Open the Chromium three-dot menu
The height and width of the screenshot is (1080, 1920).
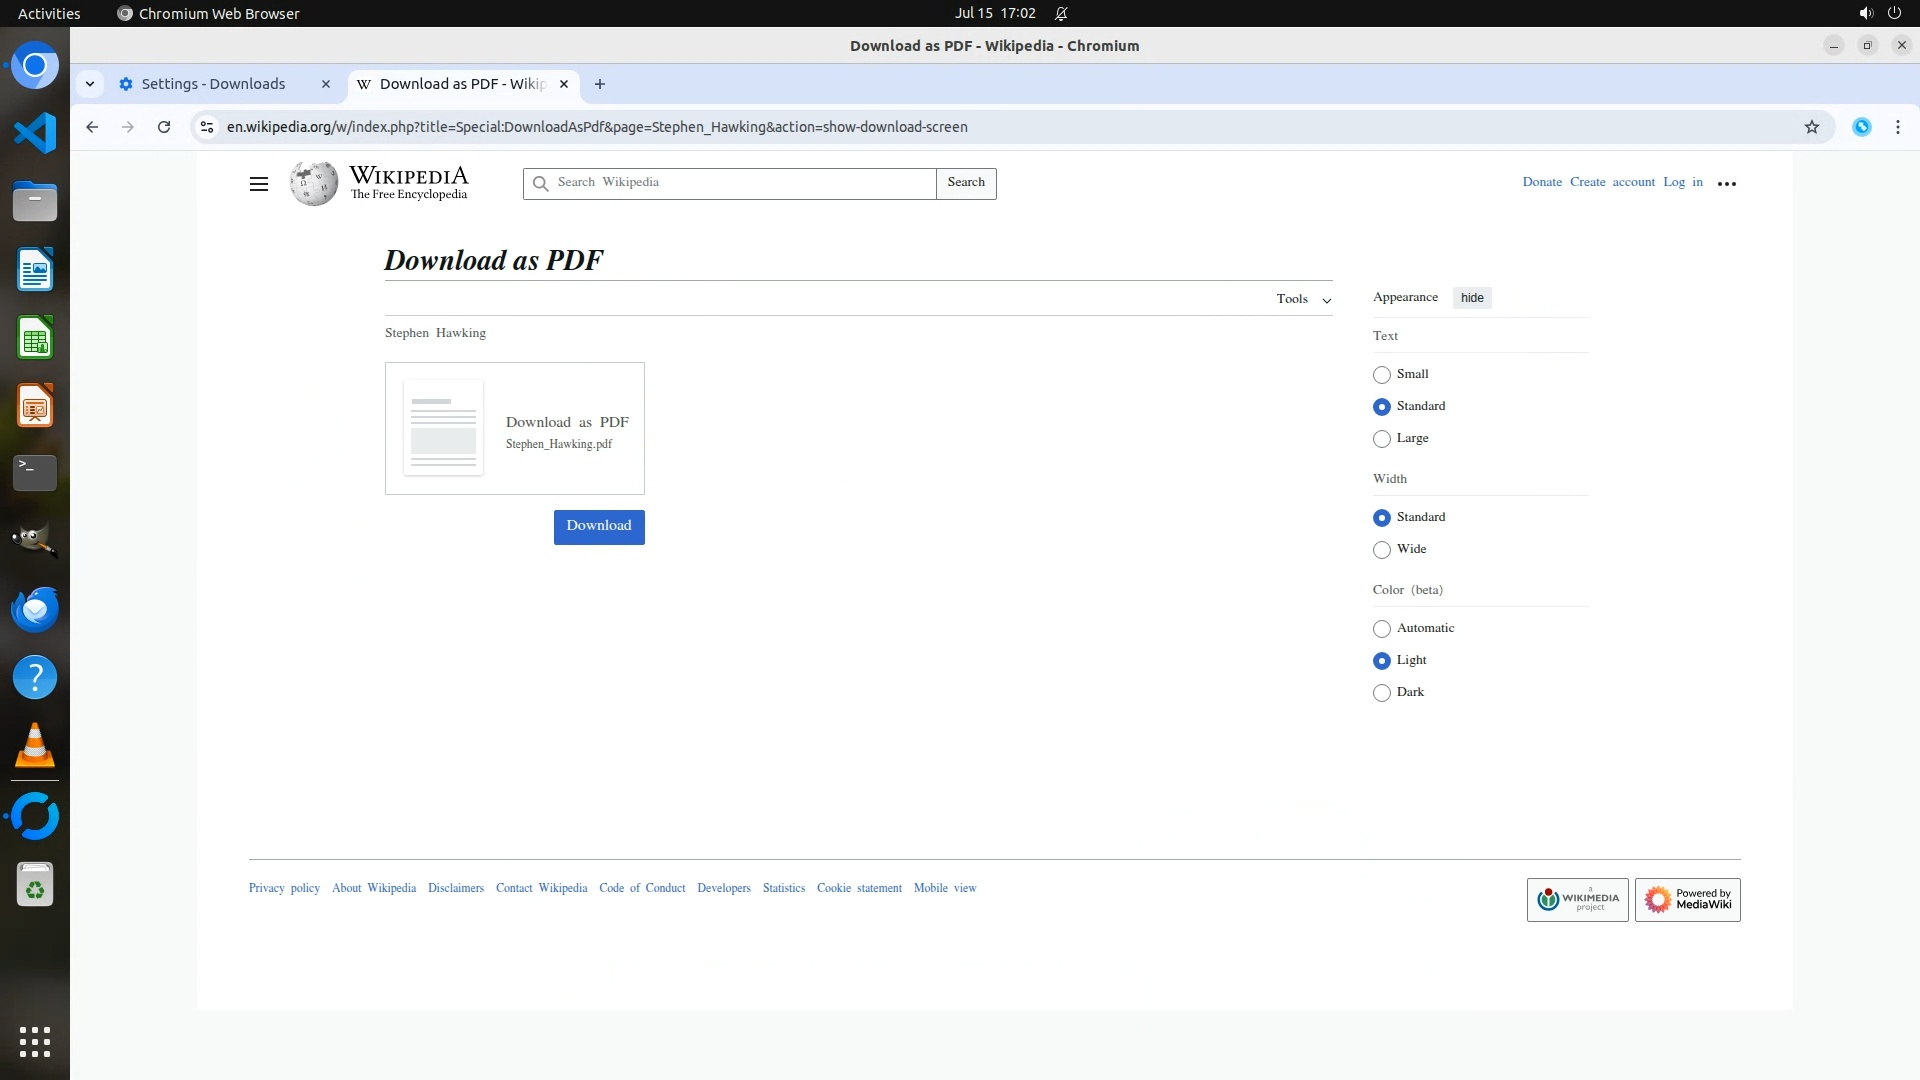(1897, 127)
